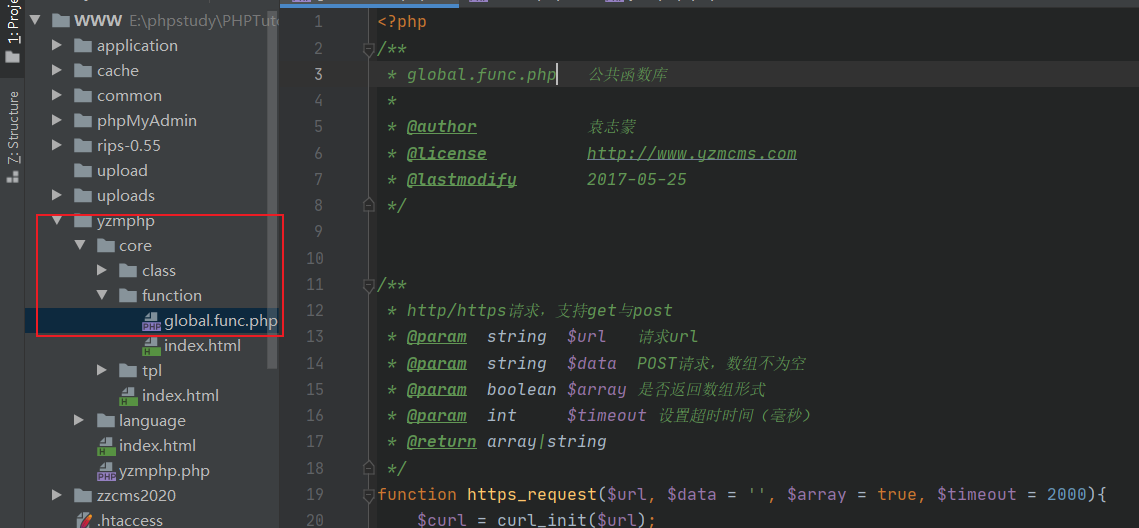
Task: Click the language folder icon
Action: tap(105, 421)
